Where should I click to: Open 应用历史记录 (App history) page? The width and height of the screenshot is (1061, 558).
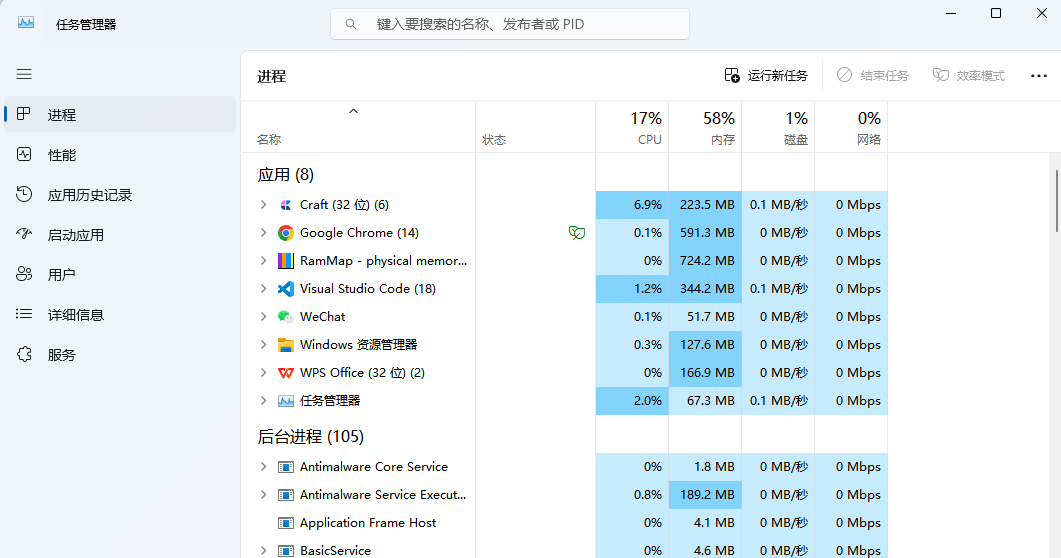click(120, 195)
